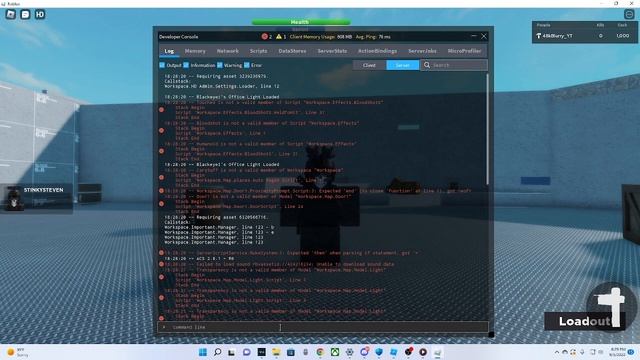This screenshot has height=360, width=640.
Task: Open Google Chrome from the taskbar
Action: 320,352
